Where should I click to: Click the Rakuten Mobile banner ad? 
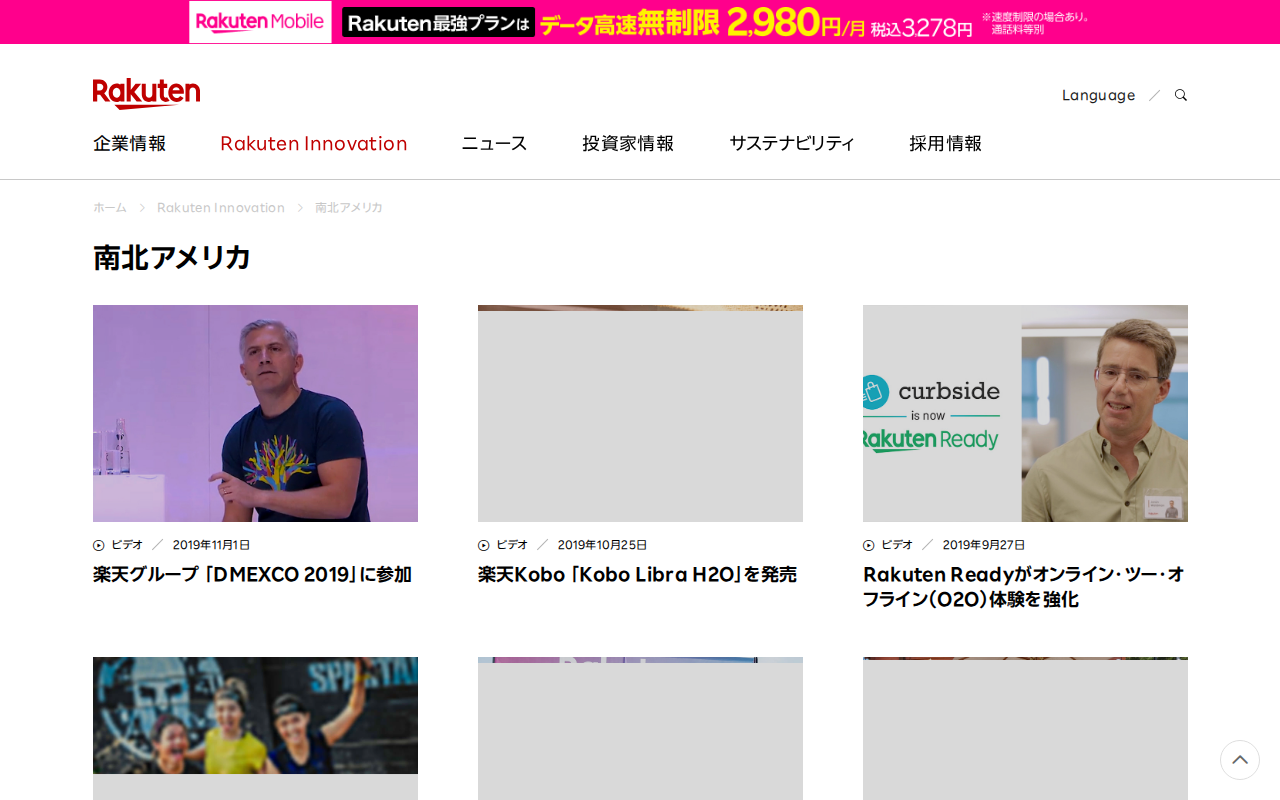click(x=640, y=22)
